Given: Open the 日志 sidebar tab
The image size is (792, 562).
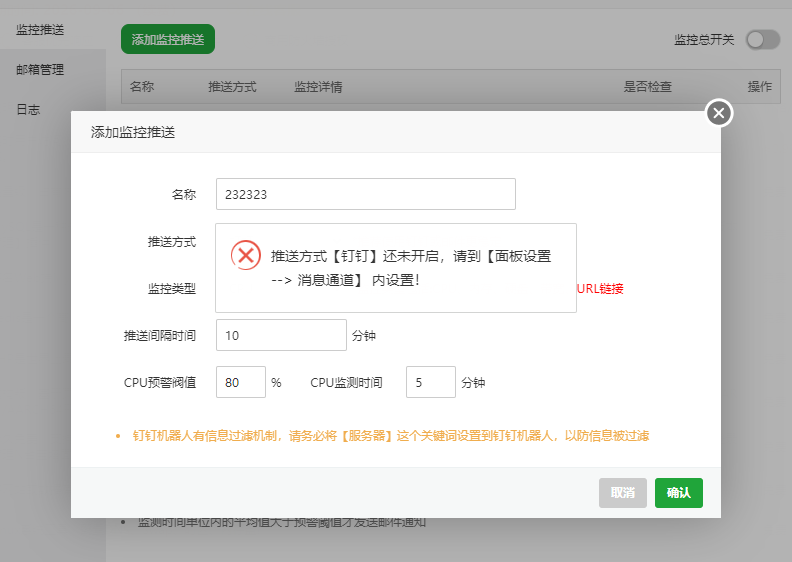Looking at the screenshot, I should coord(28,110).
